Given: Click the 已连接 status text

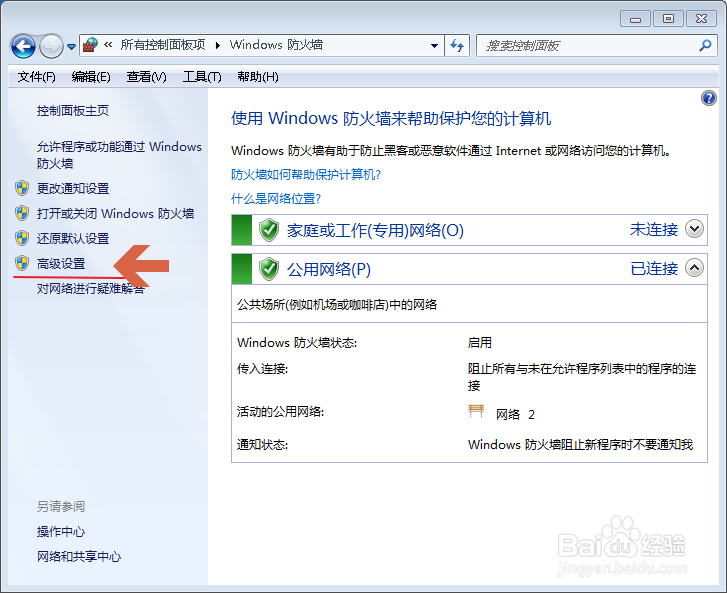Looking at the screenshot, I should click(654, 268).
